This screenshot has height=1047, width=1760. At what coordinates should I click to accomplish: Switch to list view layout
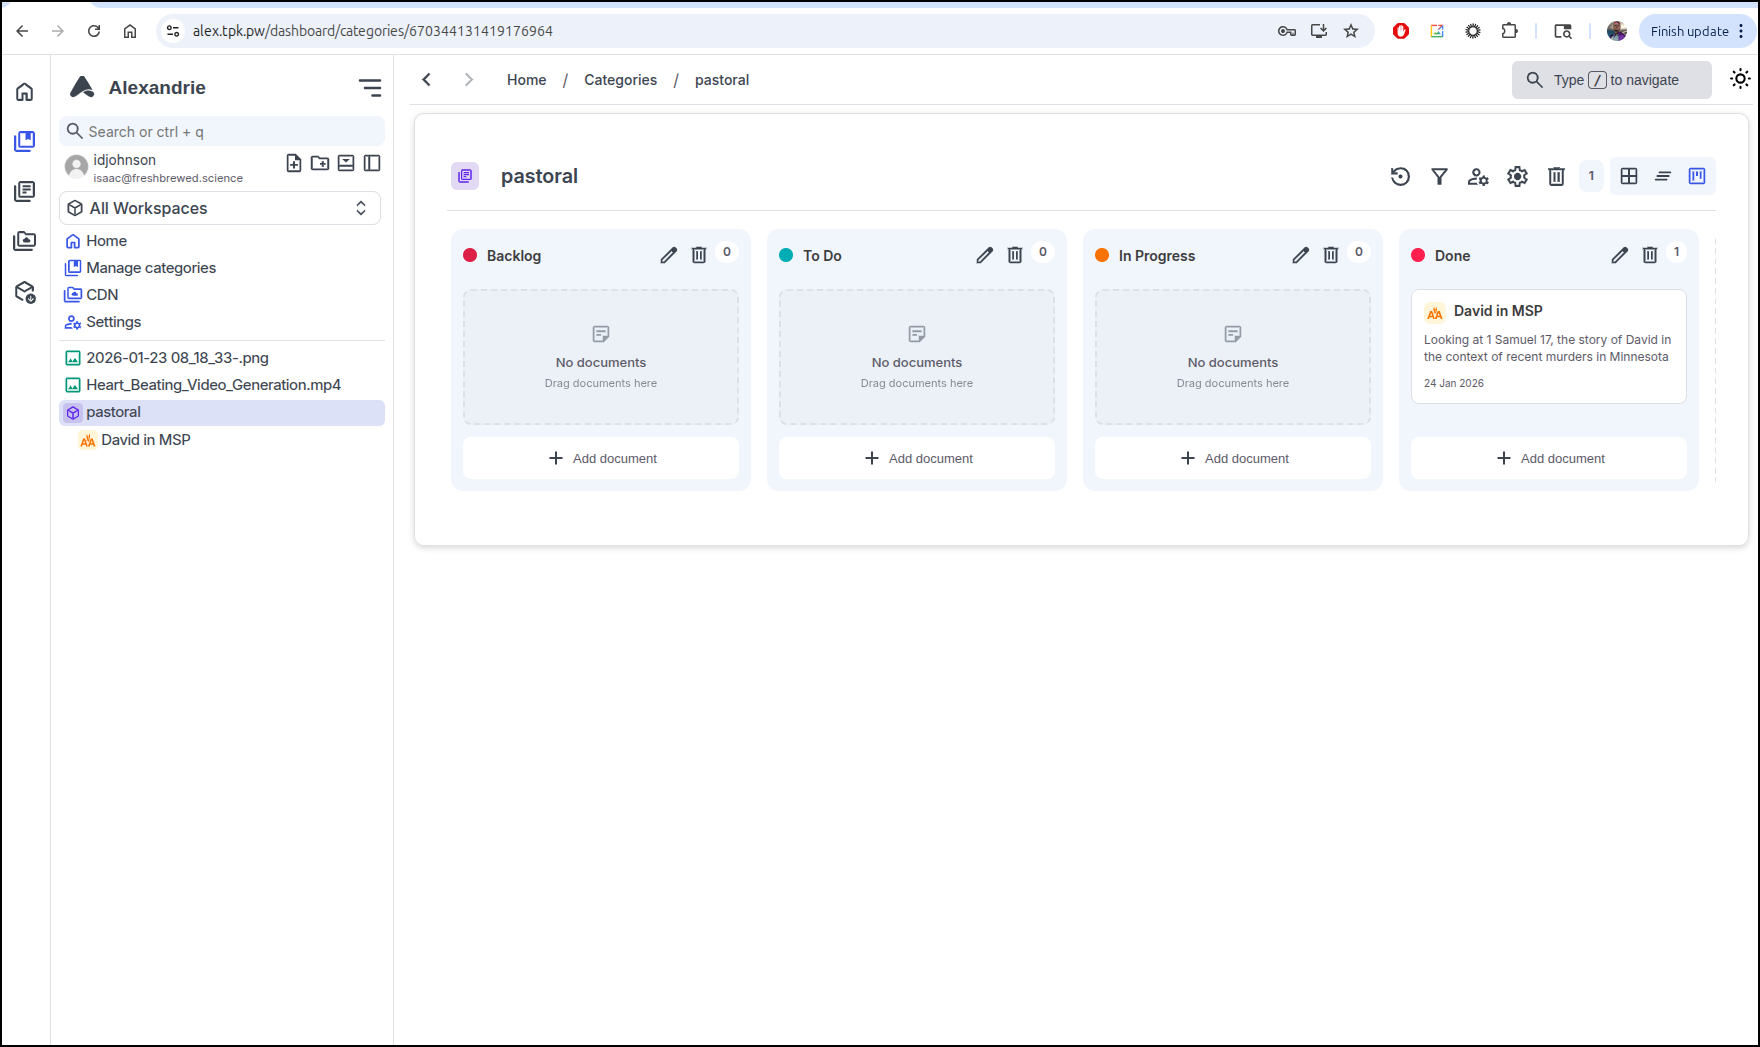tap(1663, 176)
